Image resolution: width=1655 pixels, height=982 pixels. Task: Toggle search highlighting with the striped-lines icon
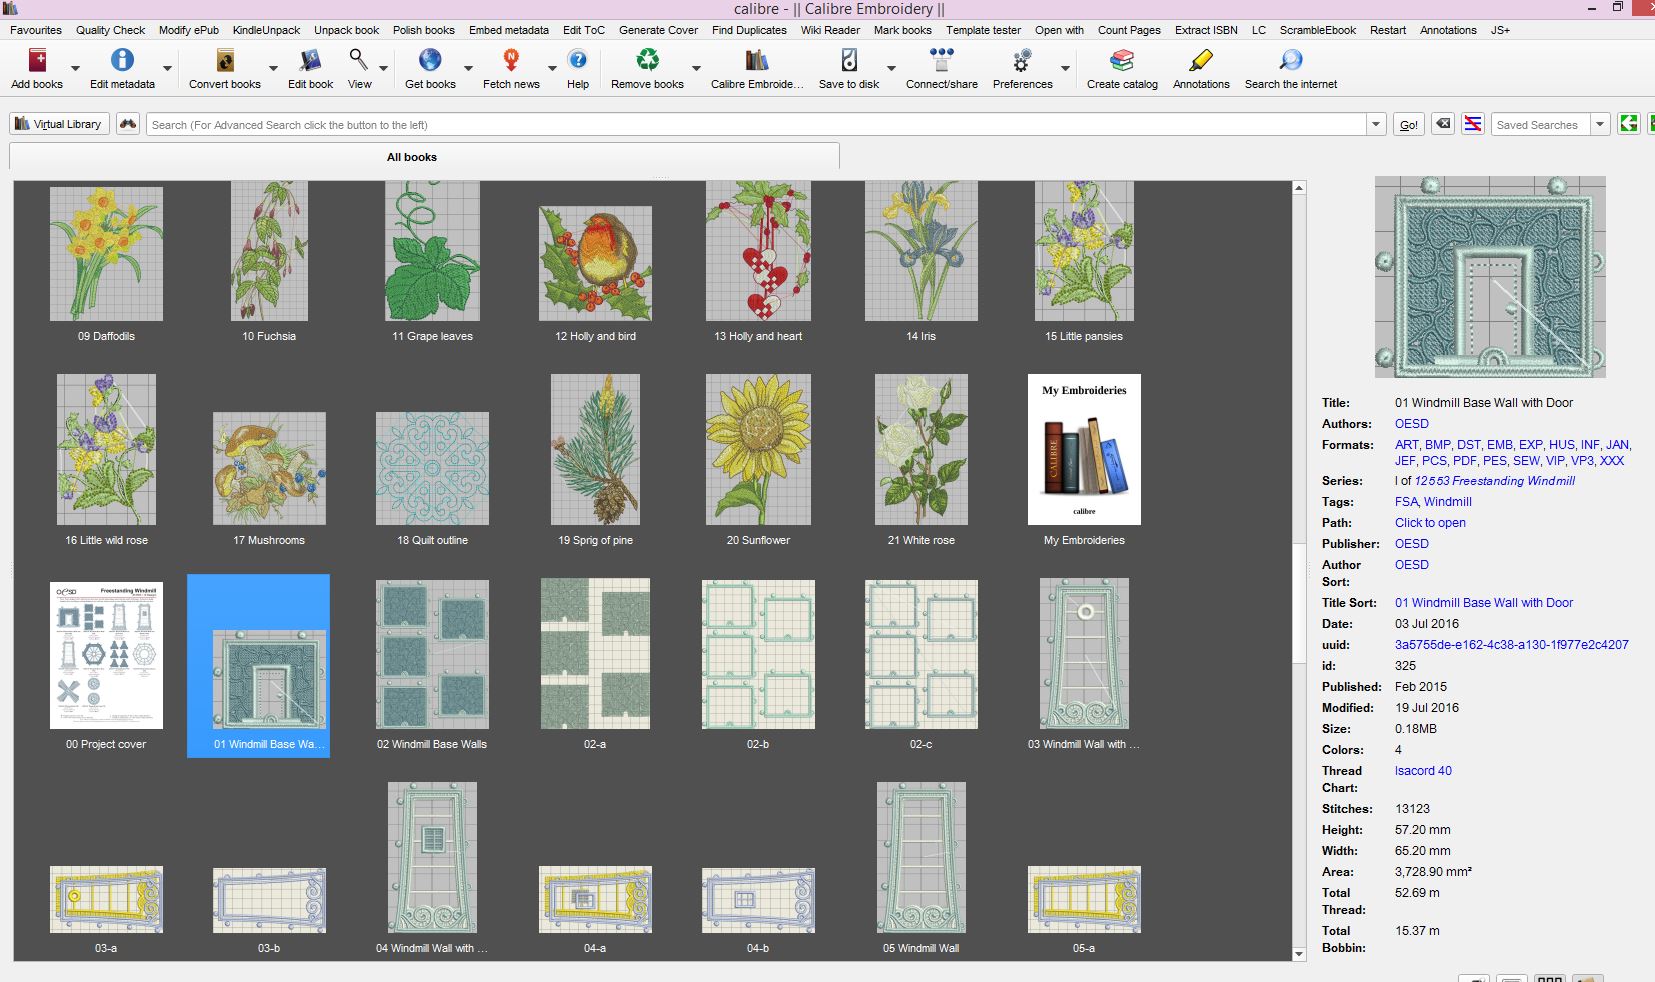tap(1472, 124)
